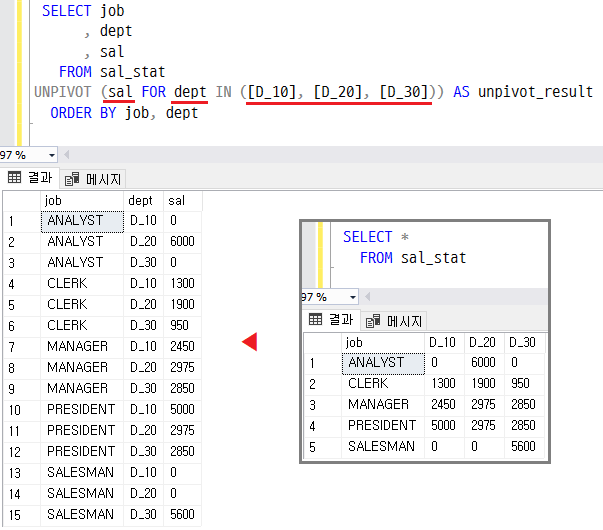Click SELECT keyword in the inset query editor

(x=368, y=237)
